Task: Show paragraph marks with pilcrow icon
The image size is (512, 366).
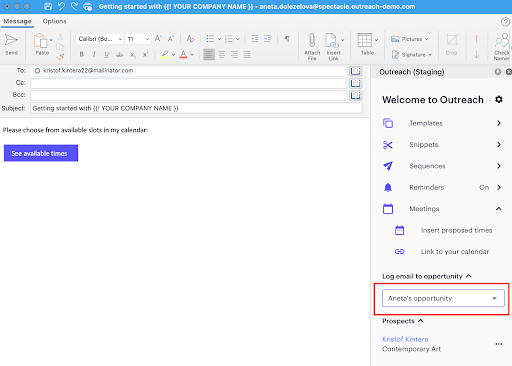Action: (287, 39)
